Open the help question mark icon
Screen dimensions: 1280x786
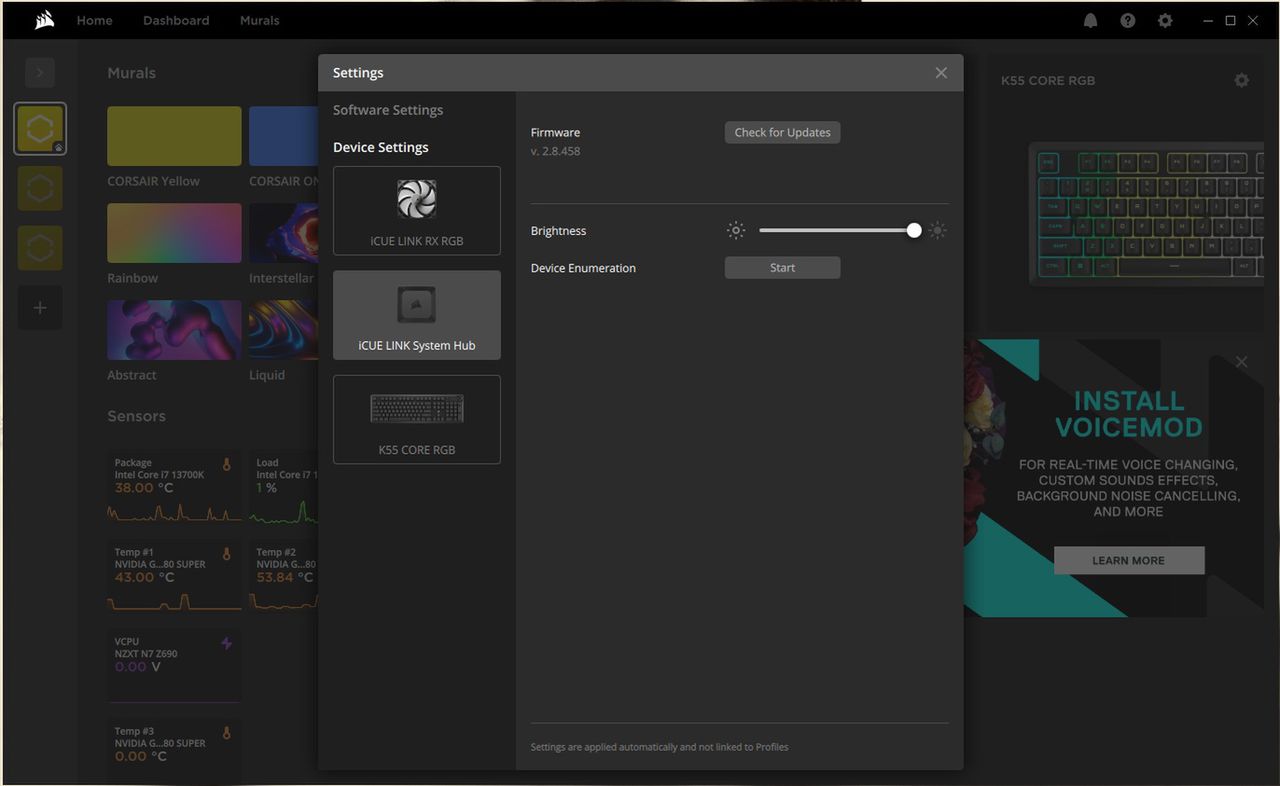click(x=1128, y=20)
